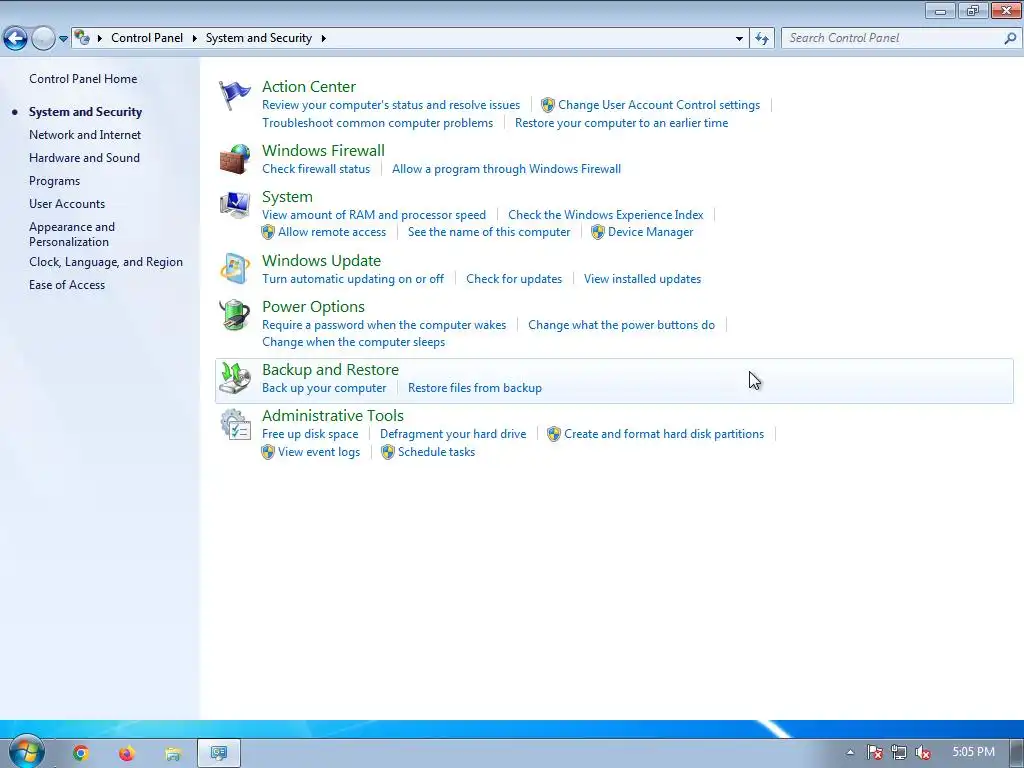Select Network and Internet in sidebar
The width and height of the screenshot is (1024, 768).
coord(85,135)
